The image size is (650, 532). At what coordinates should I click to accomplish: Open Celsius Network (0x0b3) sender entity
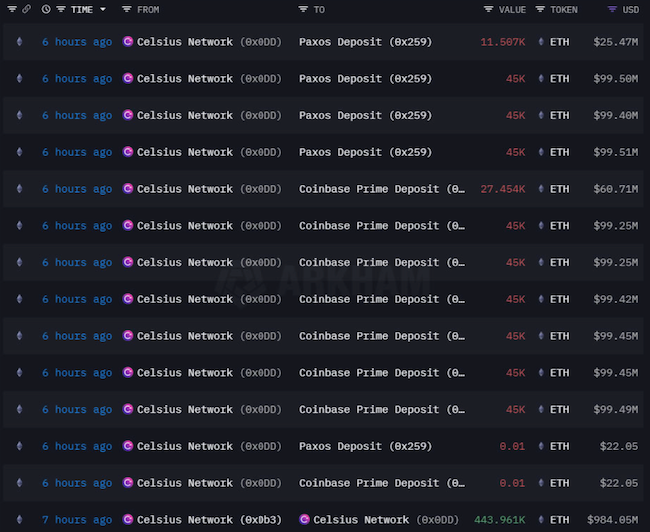209,520
